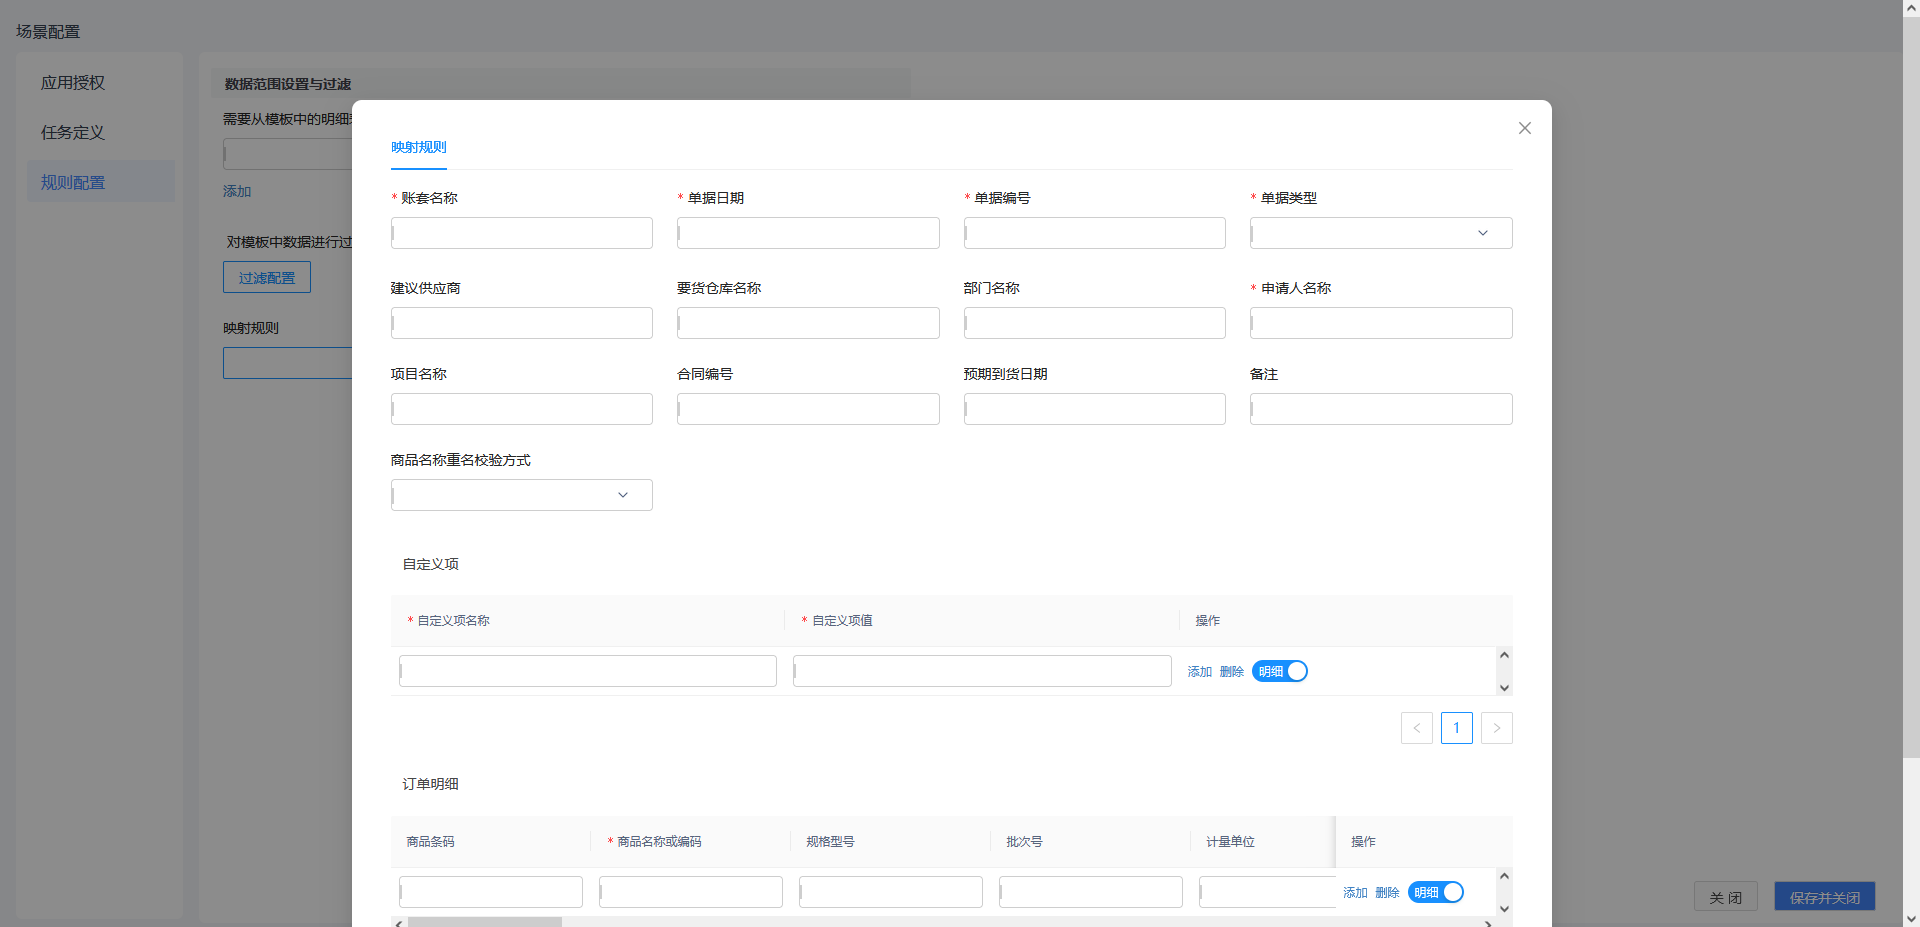Focus the 要货仓库名称 input field
1920x927 pixels.
[808, 323]
